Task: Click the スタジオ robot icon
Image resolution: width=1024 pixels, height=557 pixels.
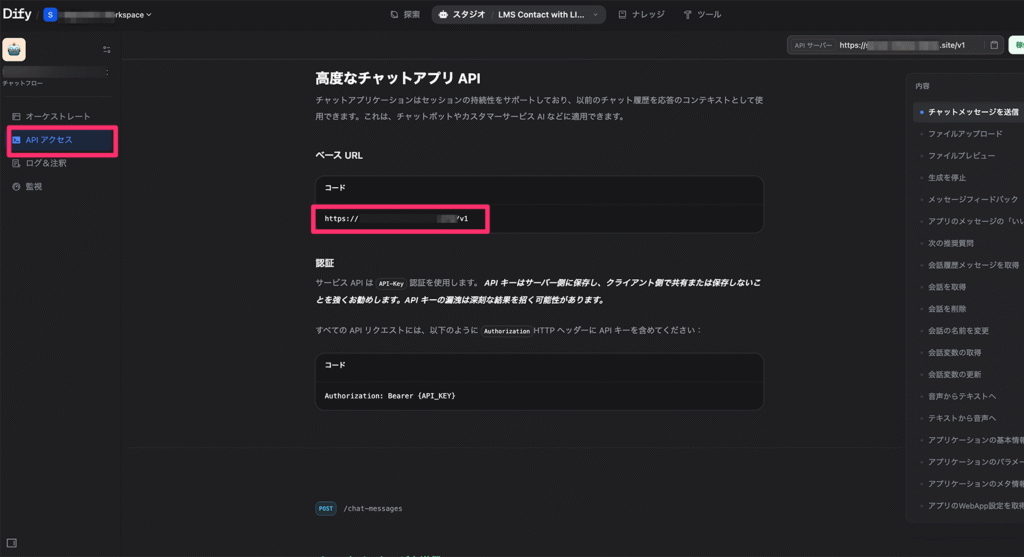Action: (443, 14)
